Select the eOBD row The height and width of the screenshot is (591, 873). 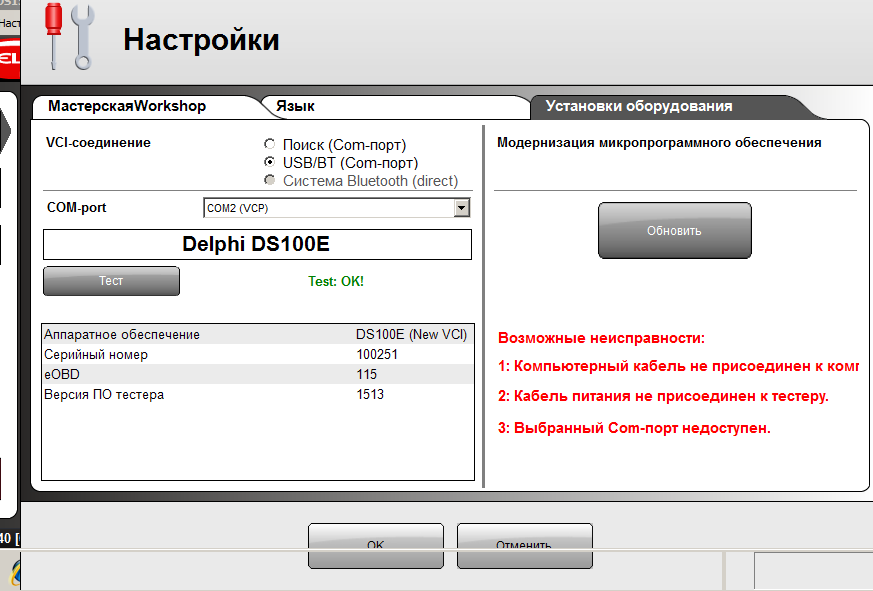[x=258, y=374]
